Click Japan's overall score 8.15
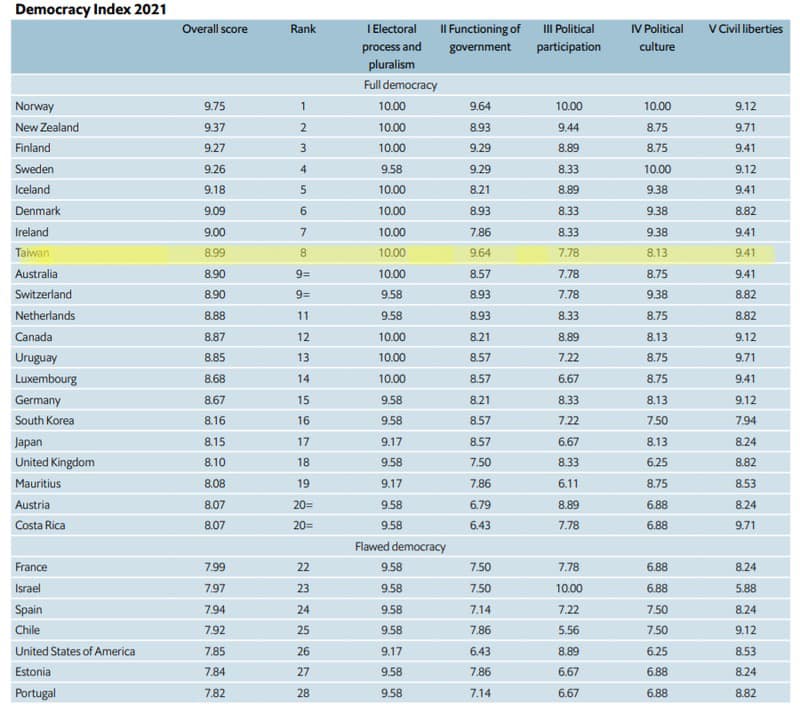 click(215, 442)
